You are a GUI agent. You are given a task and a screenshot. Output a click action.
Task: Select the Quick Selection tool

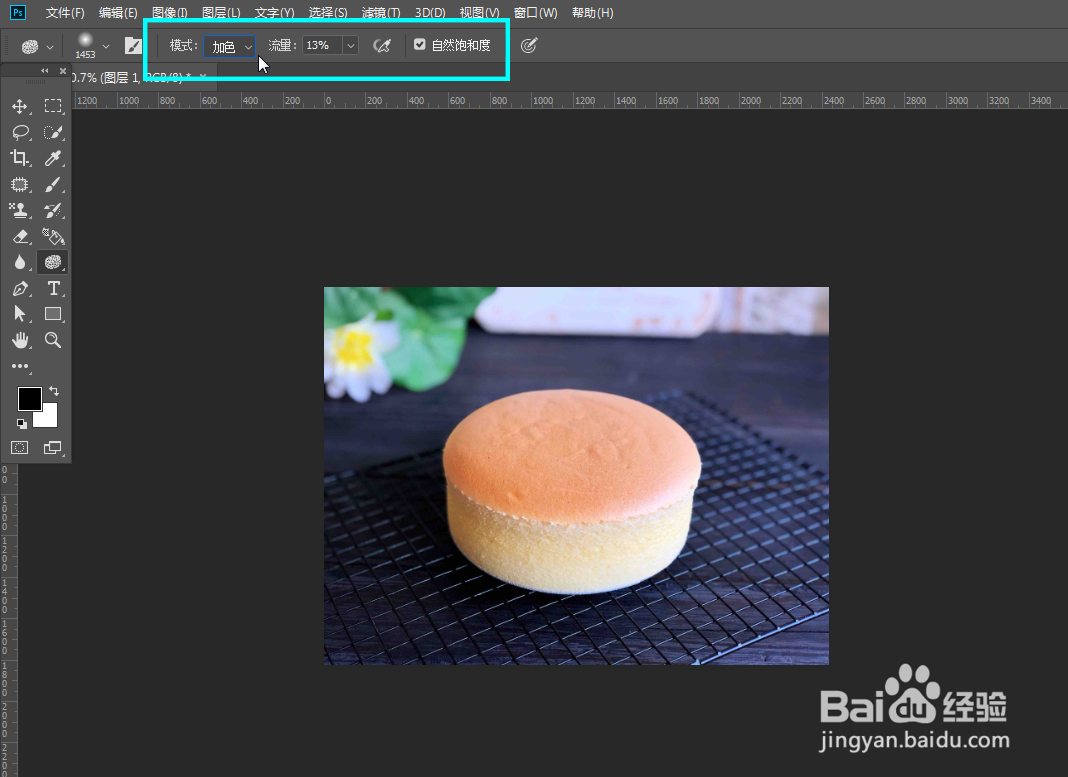[52, 132]
